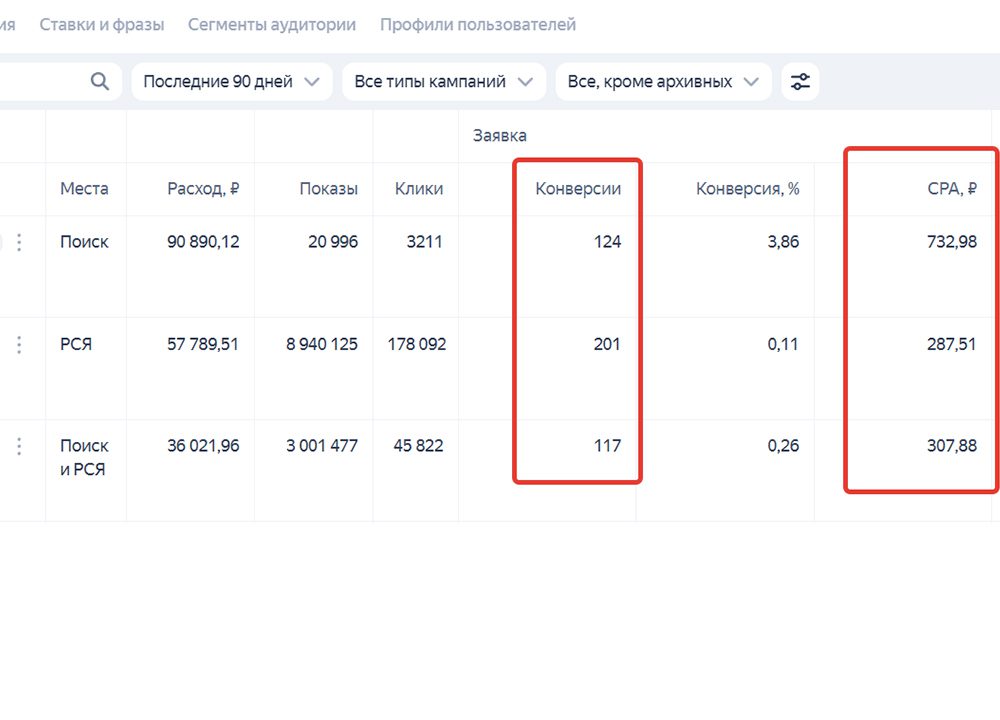The height and width of the screenshot is (720, 1000).
Task: Click the Показы column header
Action: tap(328, 188)
